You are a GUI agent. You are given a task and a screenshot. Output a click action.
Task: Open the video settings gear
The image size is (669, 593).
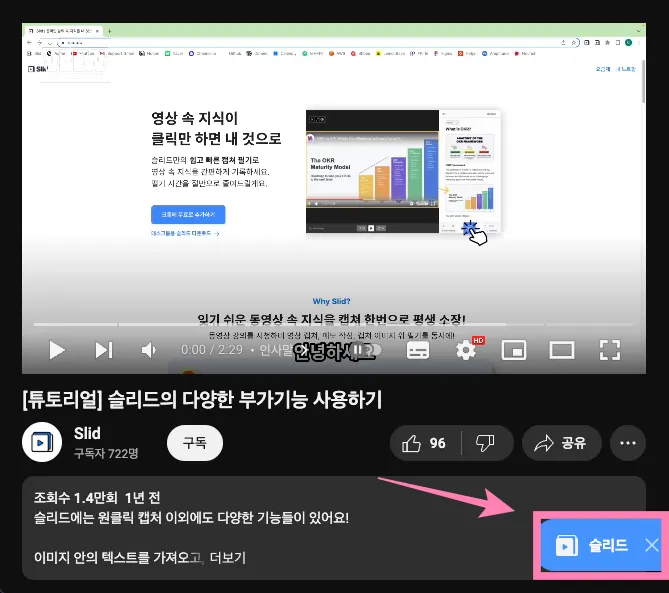[466, 351]
